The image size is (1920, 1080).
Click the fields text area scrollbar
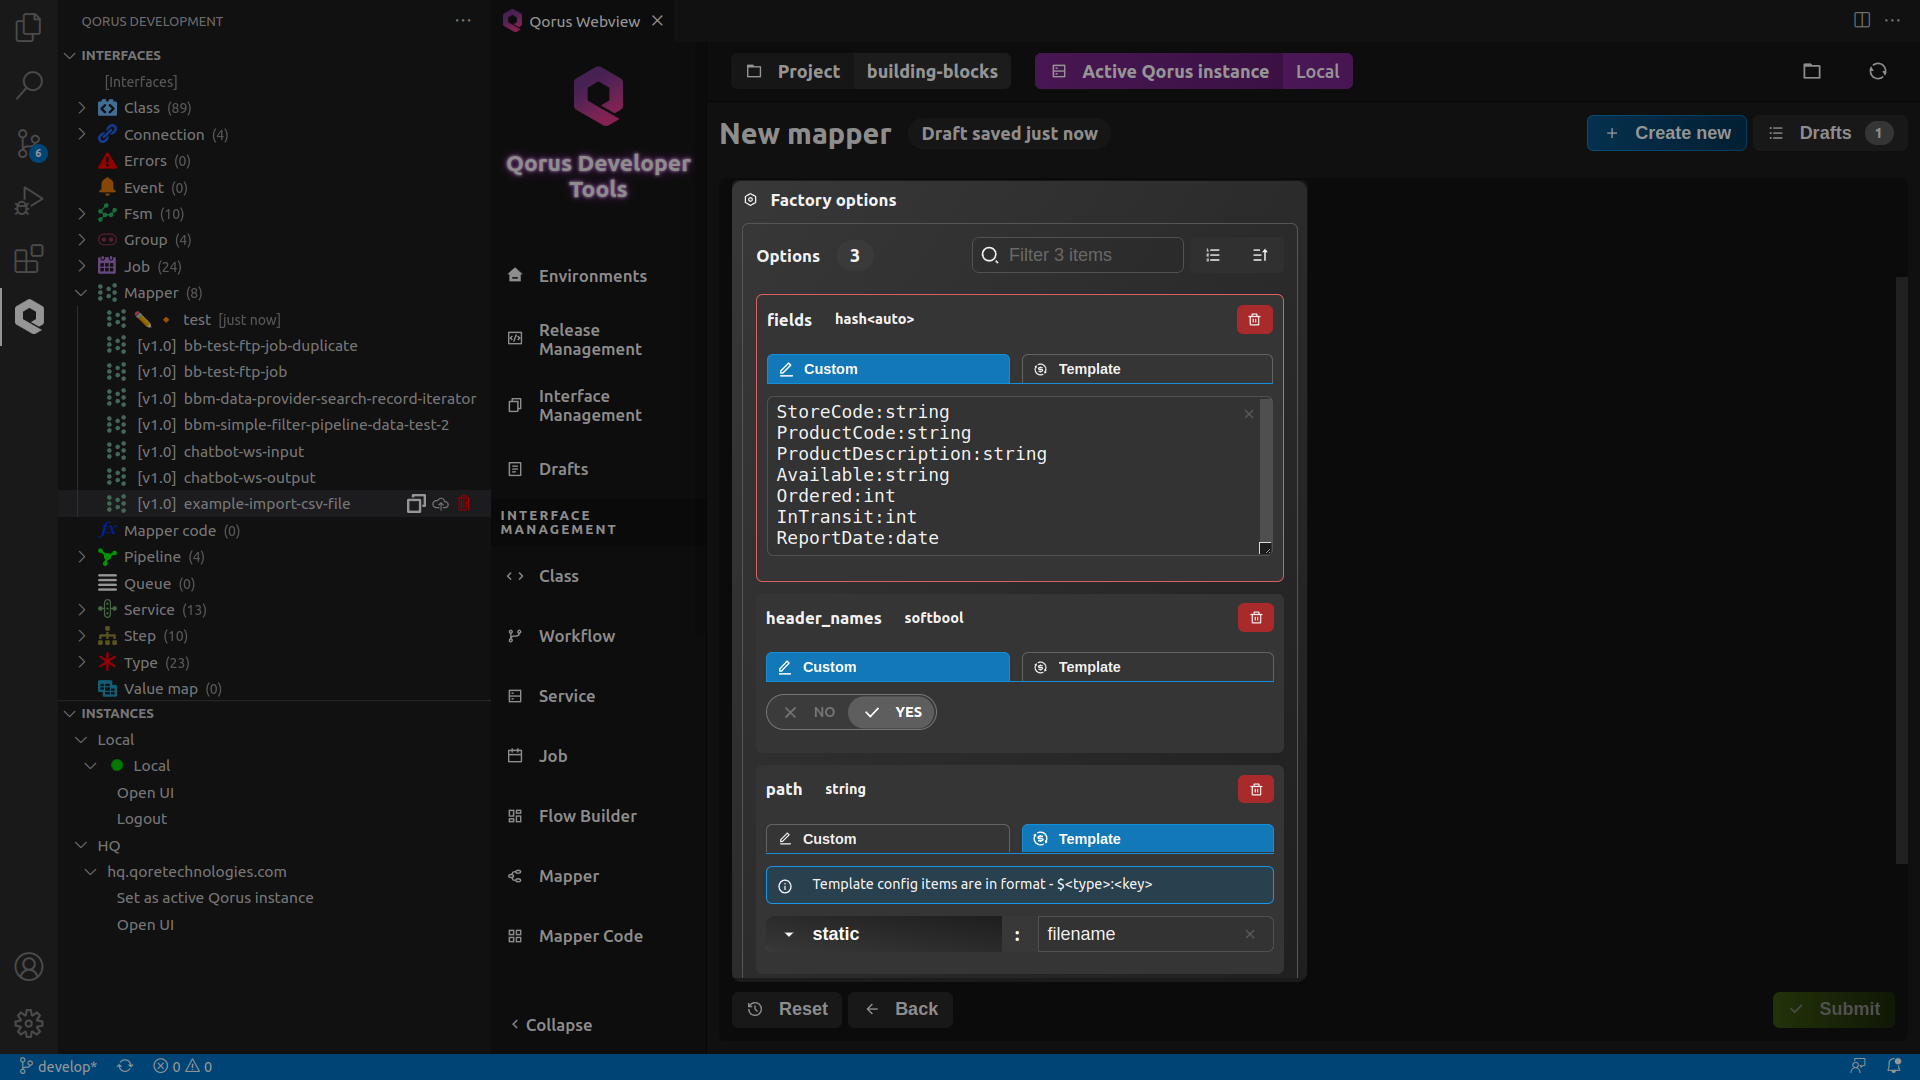click(1266, 468)
